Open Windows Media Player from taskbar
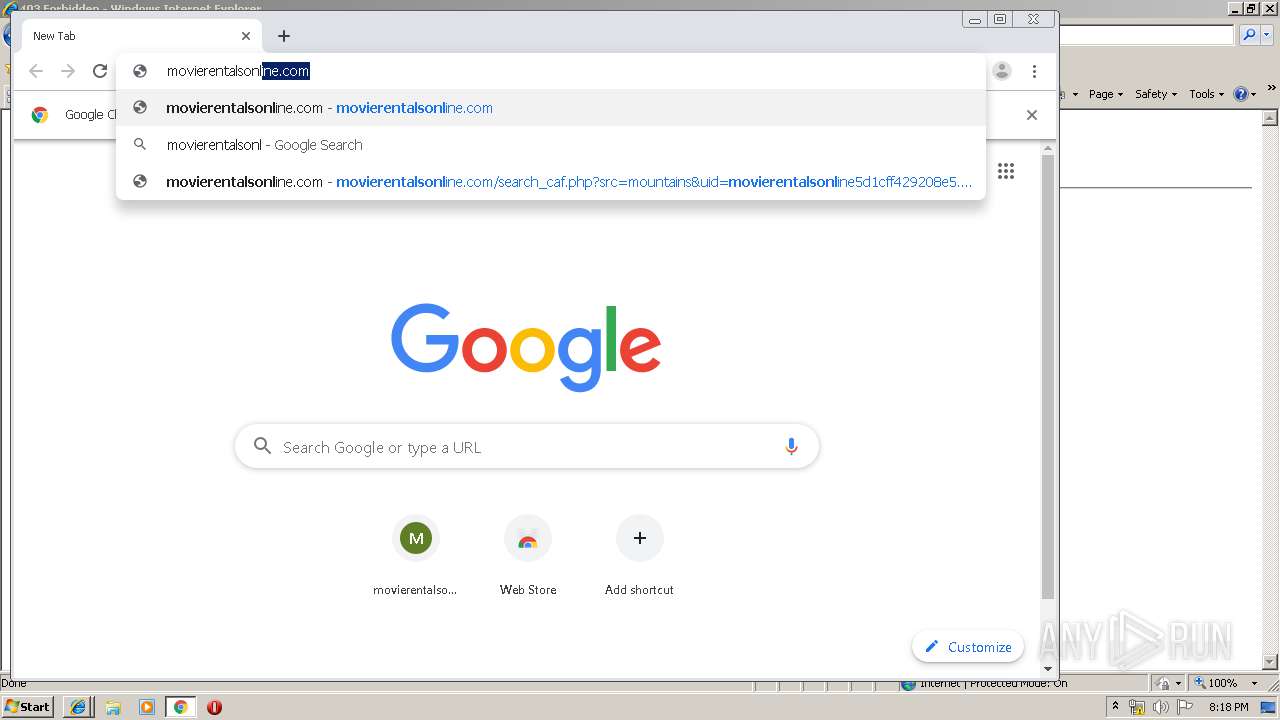Image resolution: width=1280 pixels, height=720 pixels. (147, 707)
